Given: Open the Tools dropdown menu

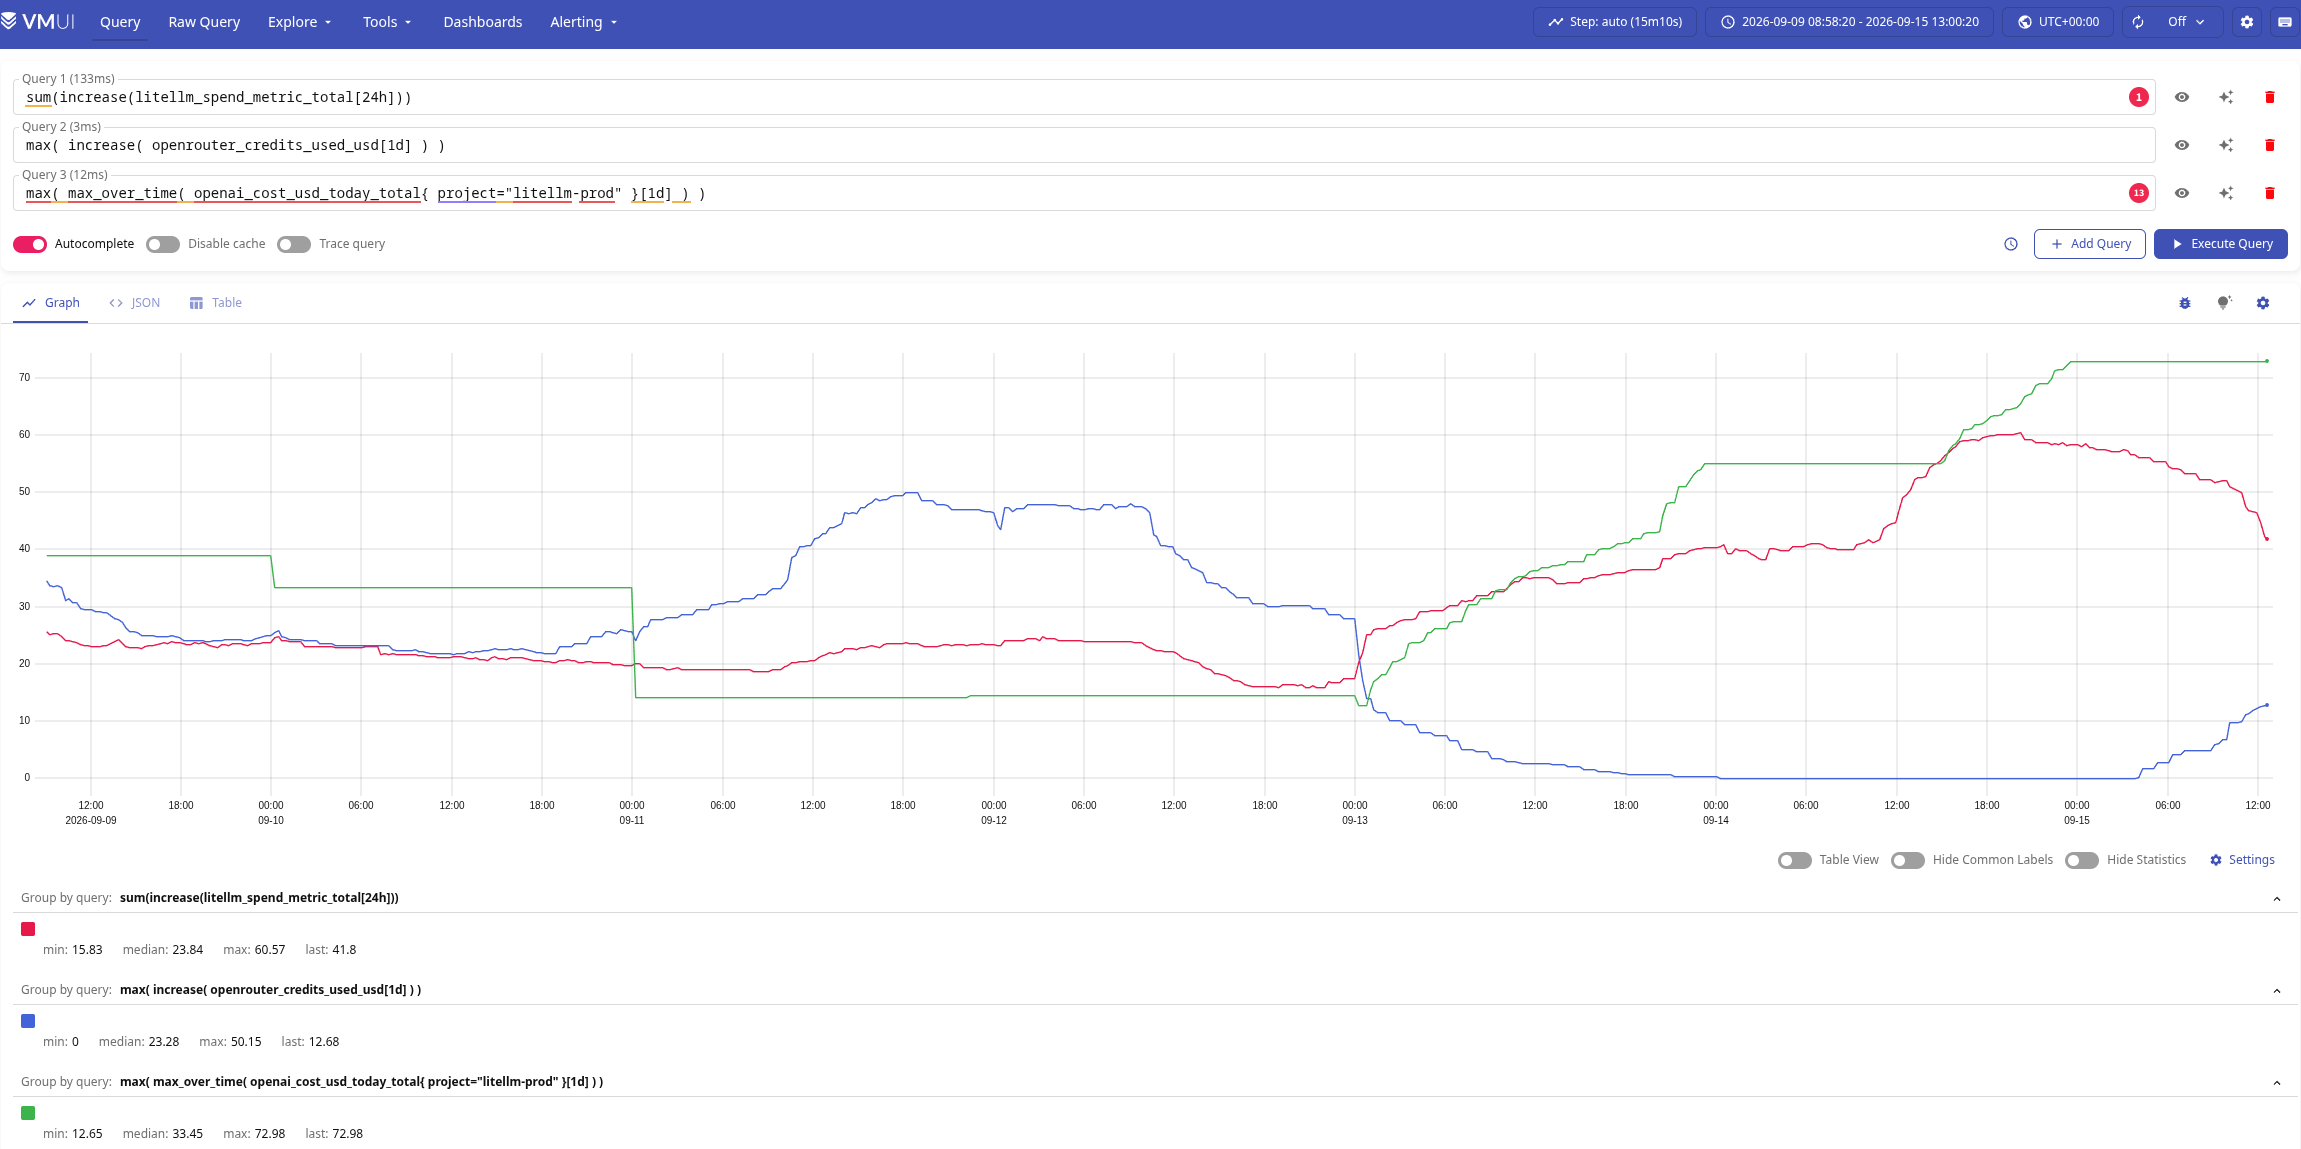Looking at the screenshot, I should point(387,22).
